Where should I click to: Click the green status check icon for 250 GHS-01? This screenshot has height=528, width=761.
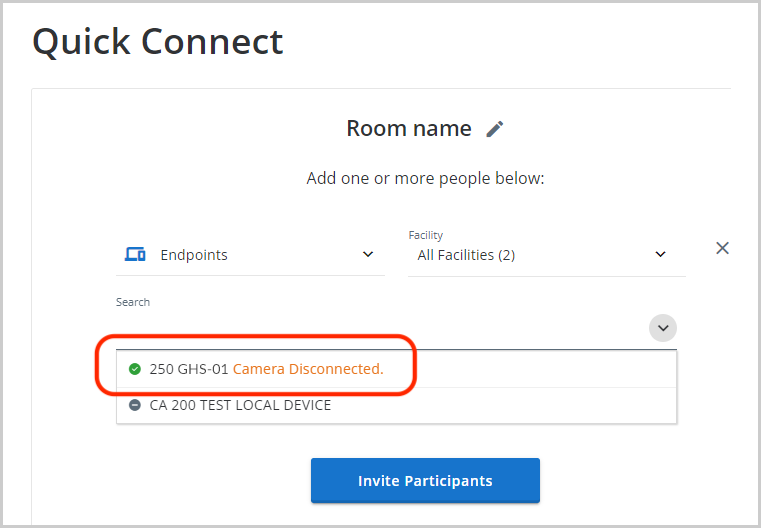click(x=135, y=369)
